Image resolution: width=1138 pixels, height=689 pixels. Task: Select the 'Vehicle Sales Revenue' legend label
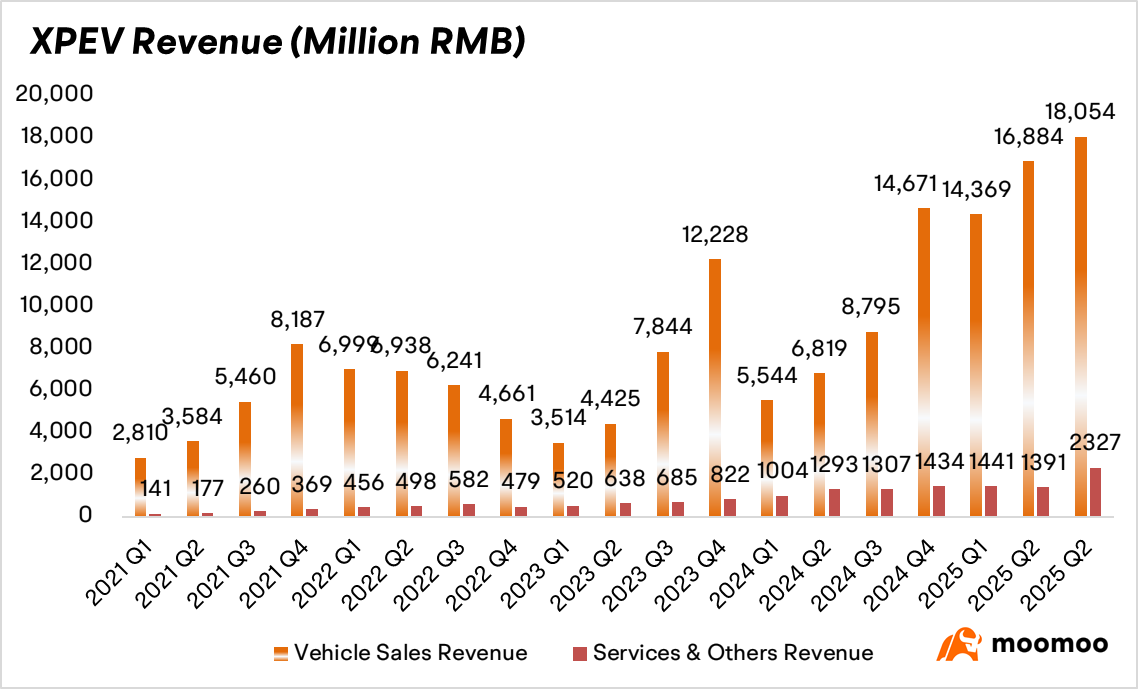(411, 653)
